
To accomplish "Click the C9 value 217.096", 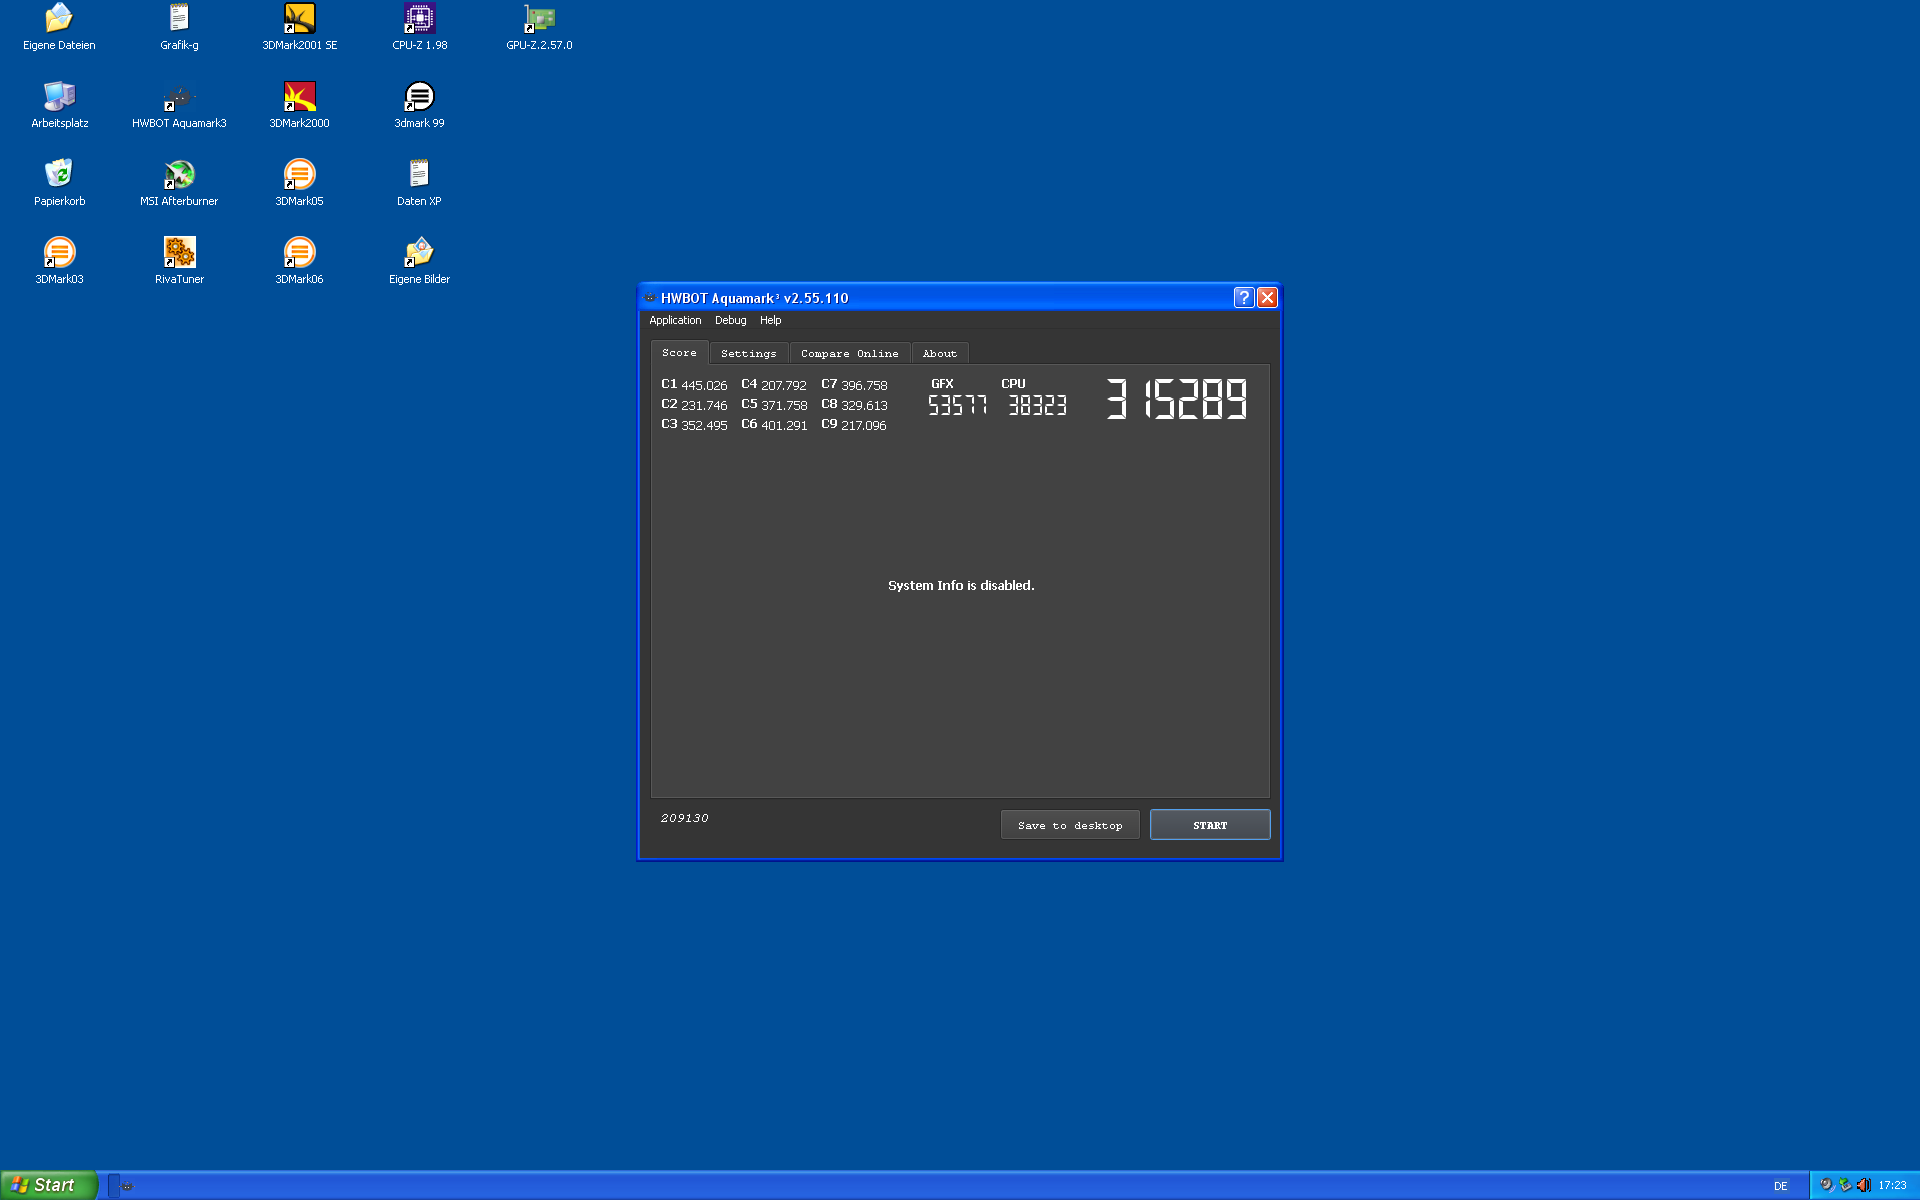I will pos(864,425).
